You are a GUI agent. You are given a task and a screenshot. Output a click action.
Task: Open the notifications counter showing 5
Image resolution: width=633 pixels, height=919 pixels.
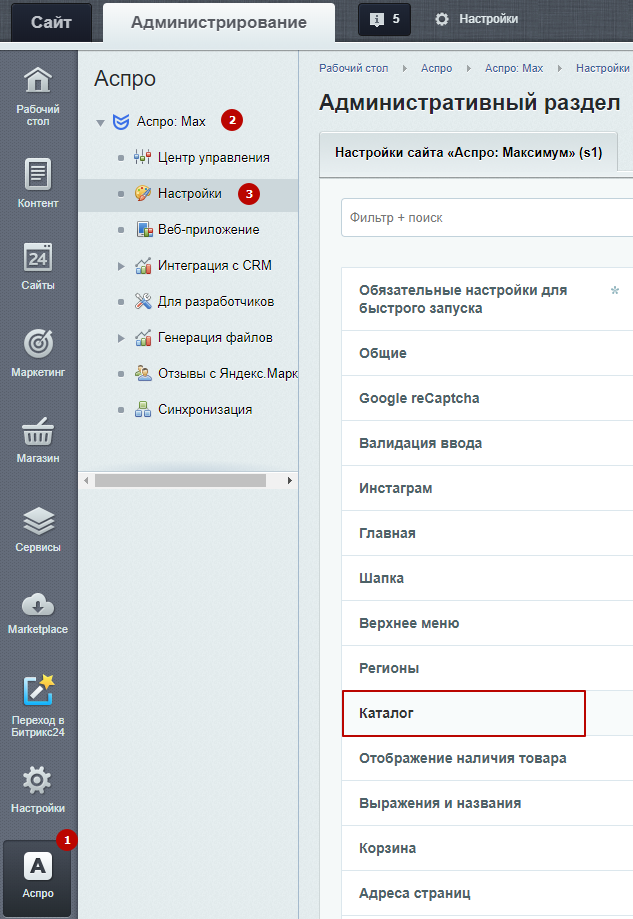[384, 19]
